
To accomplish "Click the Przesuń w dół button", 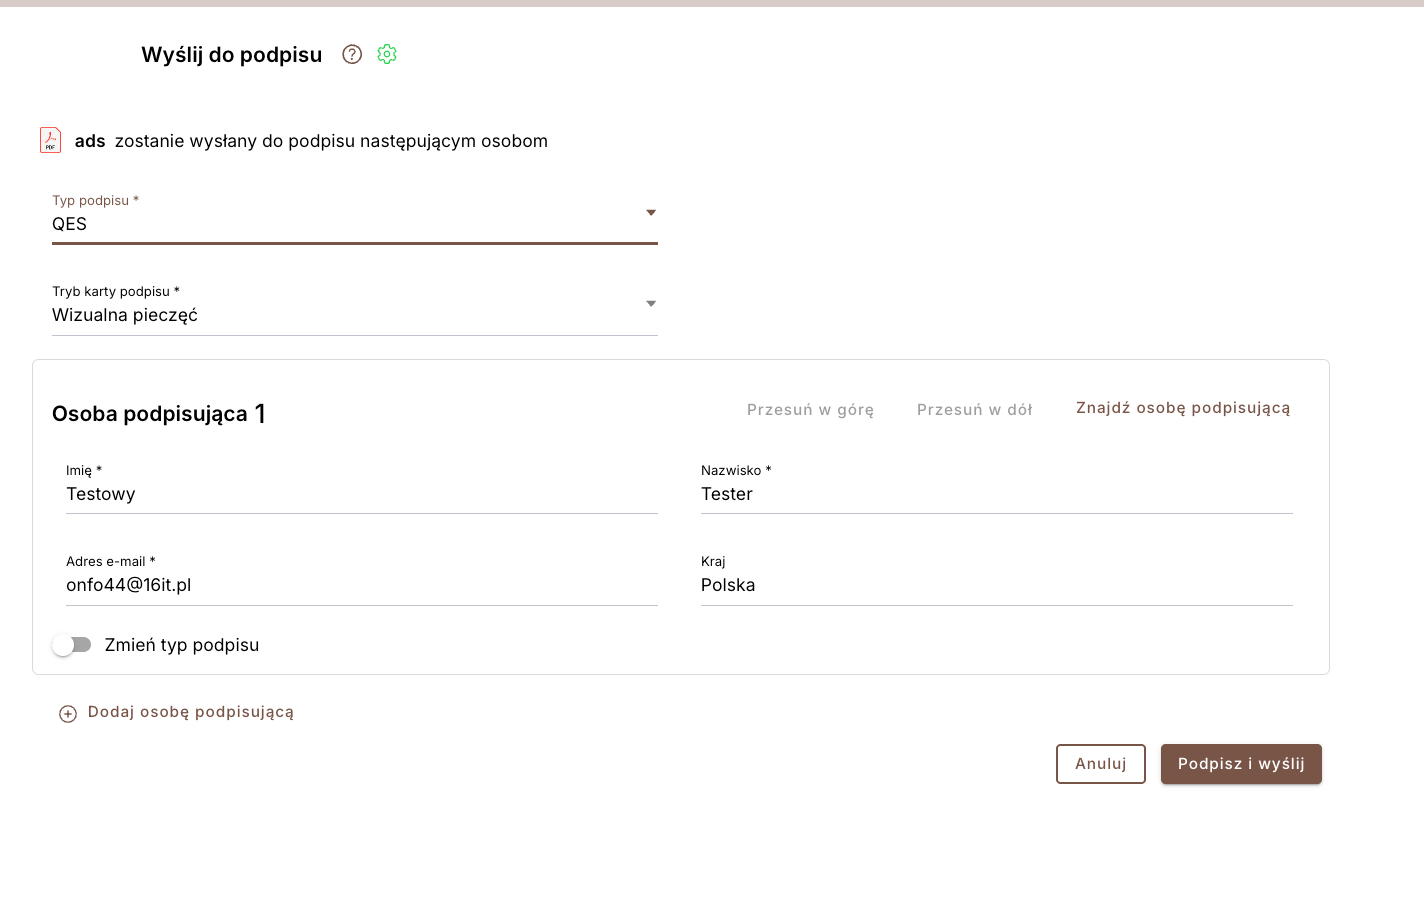I will (x=974, y=409).
